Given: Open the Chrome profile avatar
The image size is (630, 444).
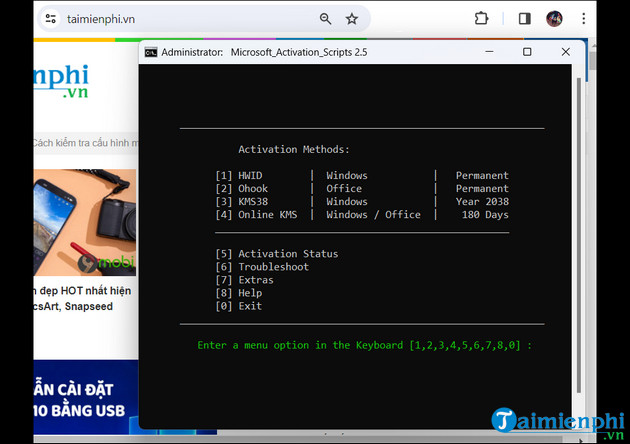Looking at the screenshot, I should (554, 18).
